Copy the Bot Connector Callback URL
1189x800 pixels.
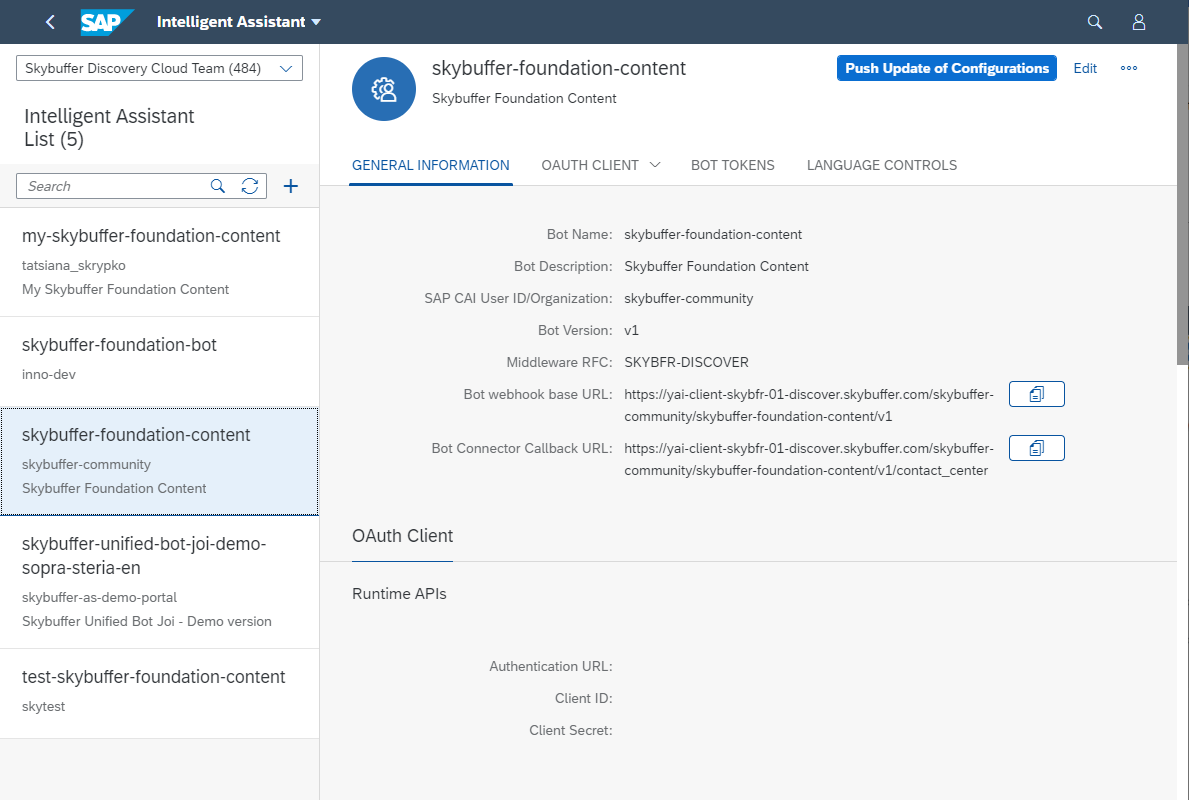(1037, 448)
